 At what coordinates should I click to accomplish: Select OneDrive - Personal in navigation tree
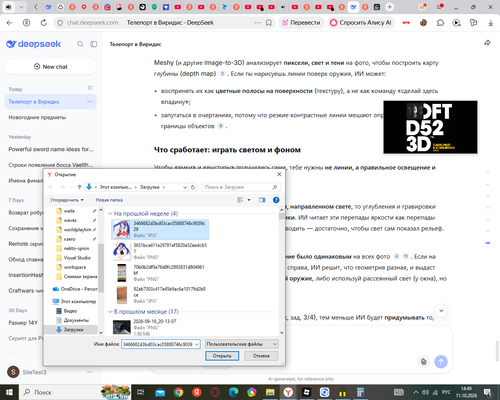(x=75, y=289)
